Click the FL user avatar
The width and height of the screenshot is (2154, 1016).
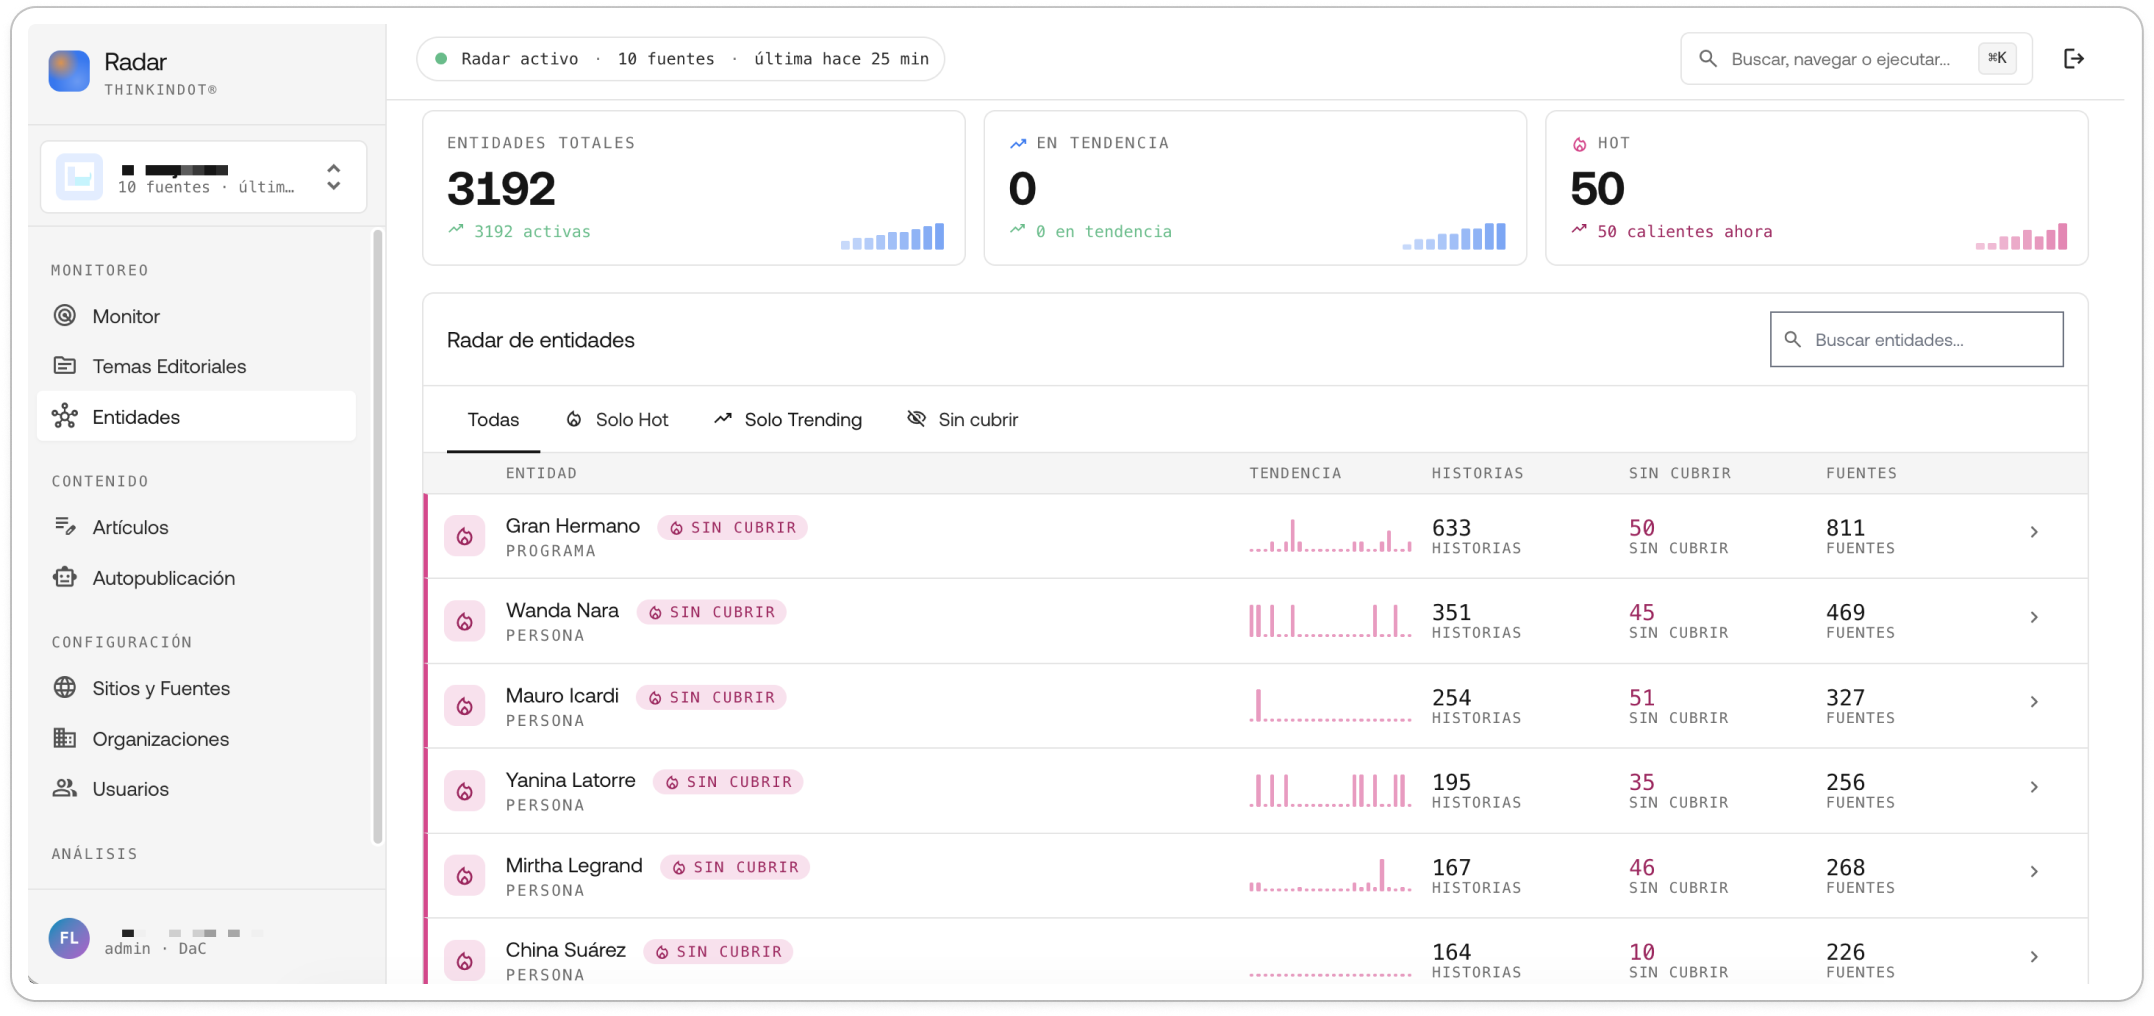(69, 938)
